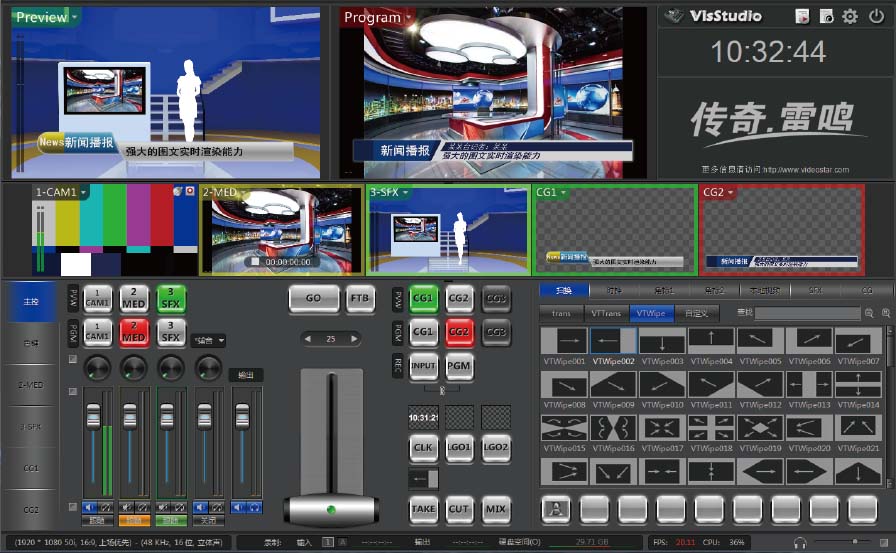896x553 pixels.
Task: Choose the VTWipe019 diamond wipe pattern
Action: [x=760, y=428]
